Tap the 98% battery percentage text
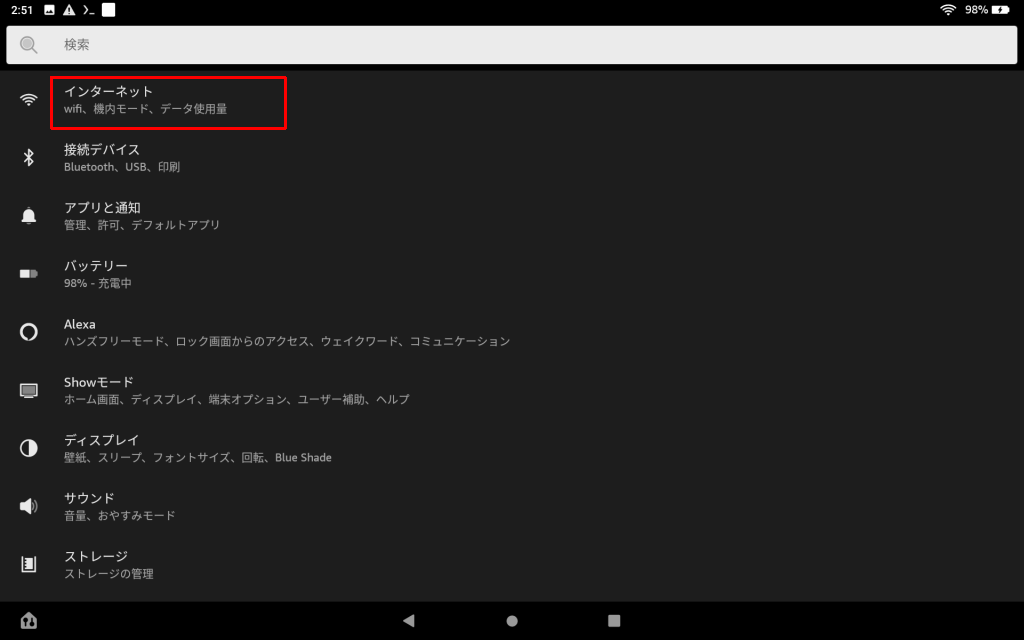This screenshot has height=640, width=1024. [x=976, y=10]
